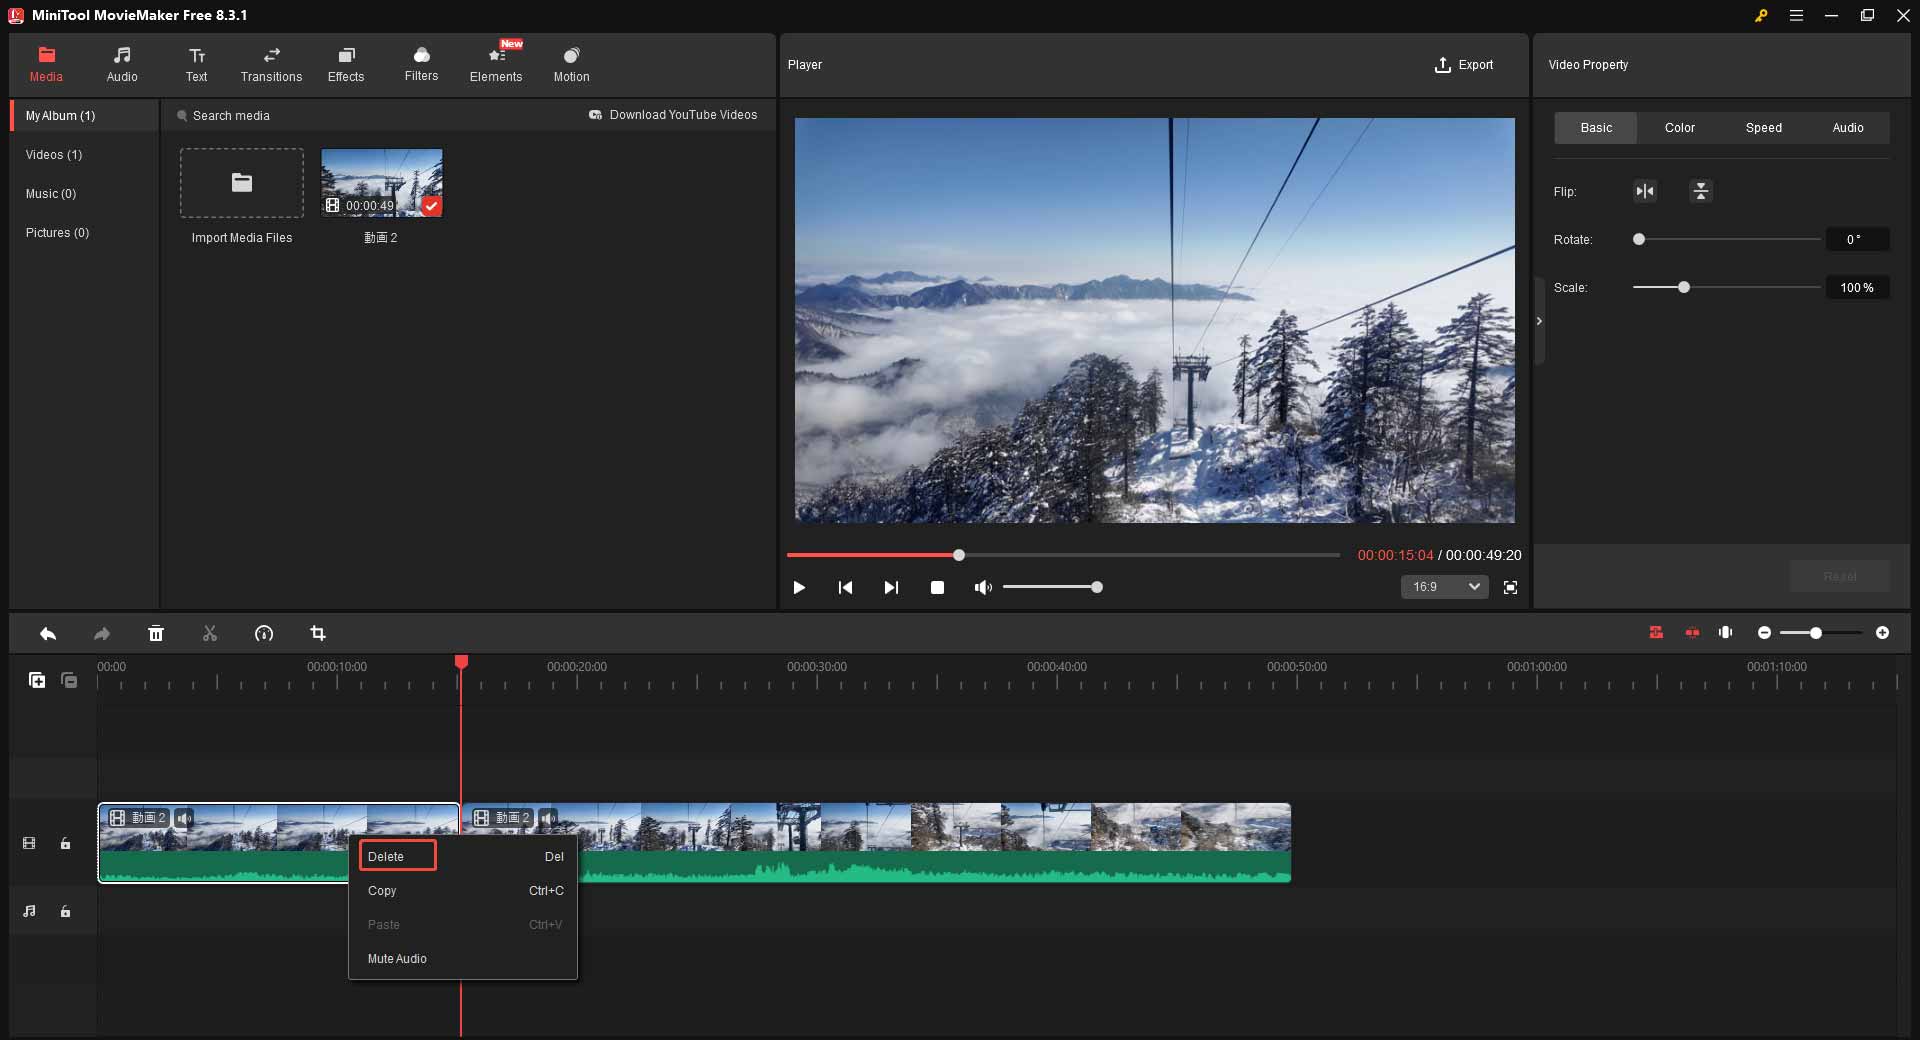Select the Effects panel
1920x1040 pixels.
point(346,63)
